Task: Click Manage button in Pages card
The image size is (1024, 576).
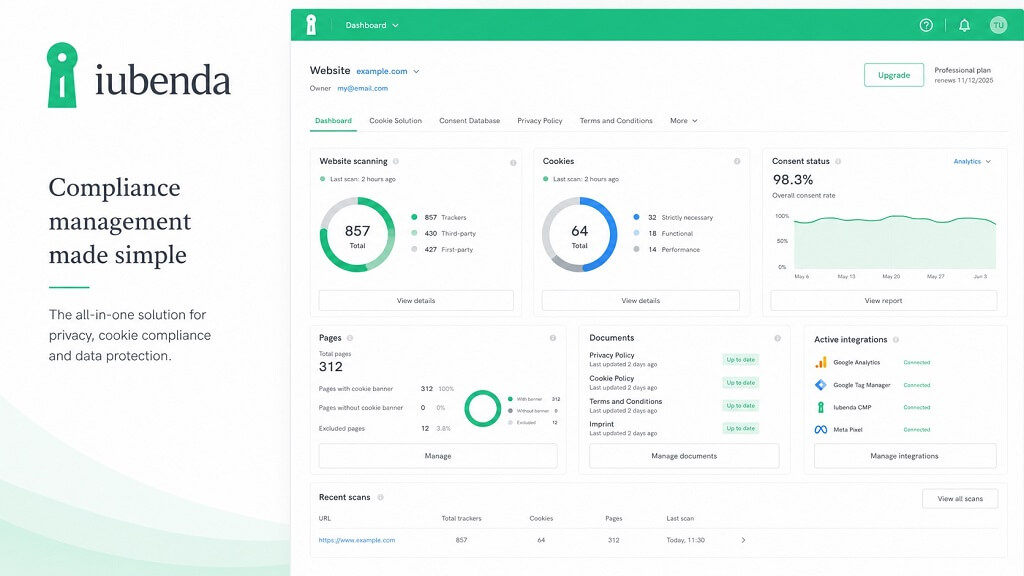Action: (438, 456)
